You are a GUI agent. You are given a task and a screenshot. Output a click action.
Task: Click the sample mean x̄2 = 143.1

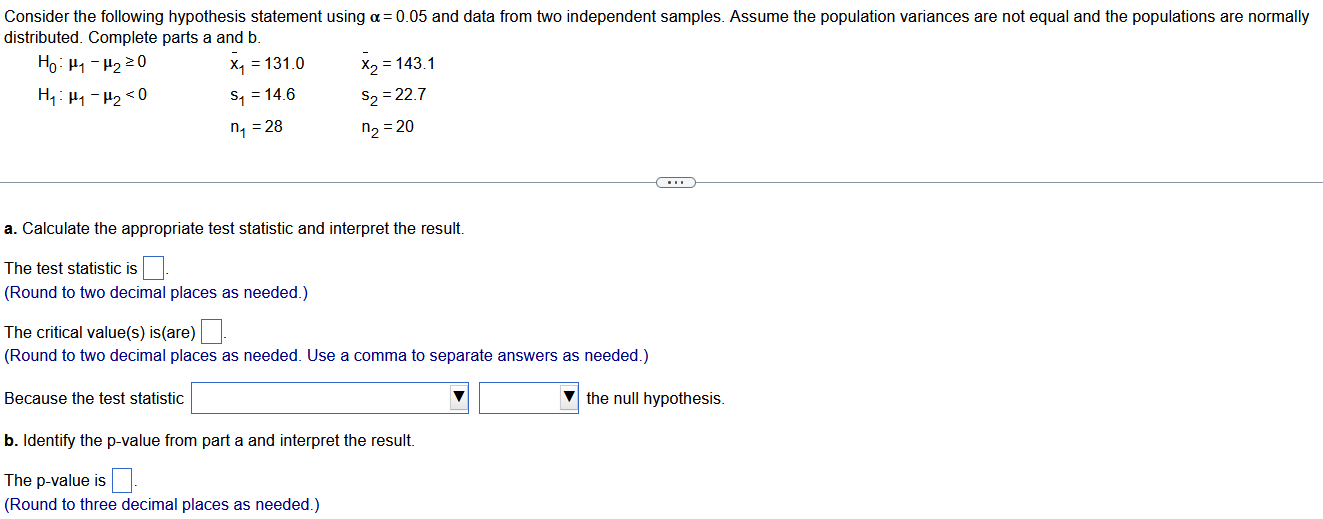397,64
